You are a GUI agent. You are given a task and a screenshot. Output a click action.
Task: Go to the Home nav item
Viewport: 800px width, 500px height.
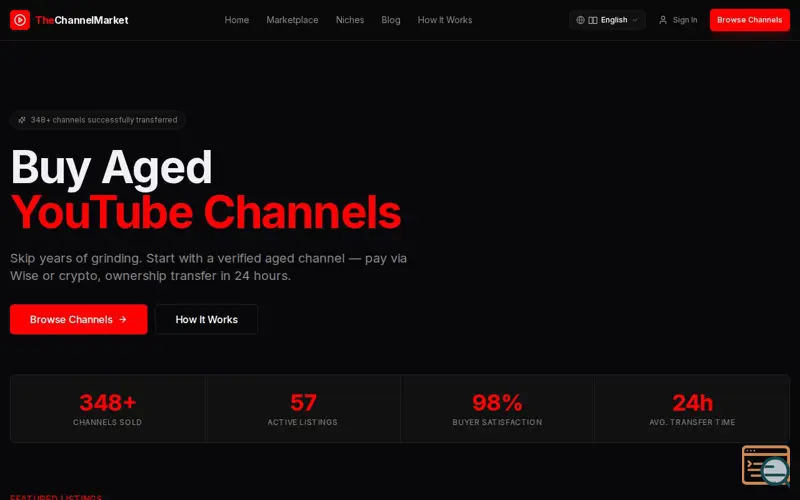[x=237, y=20]
